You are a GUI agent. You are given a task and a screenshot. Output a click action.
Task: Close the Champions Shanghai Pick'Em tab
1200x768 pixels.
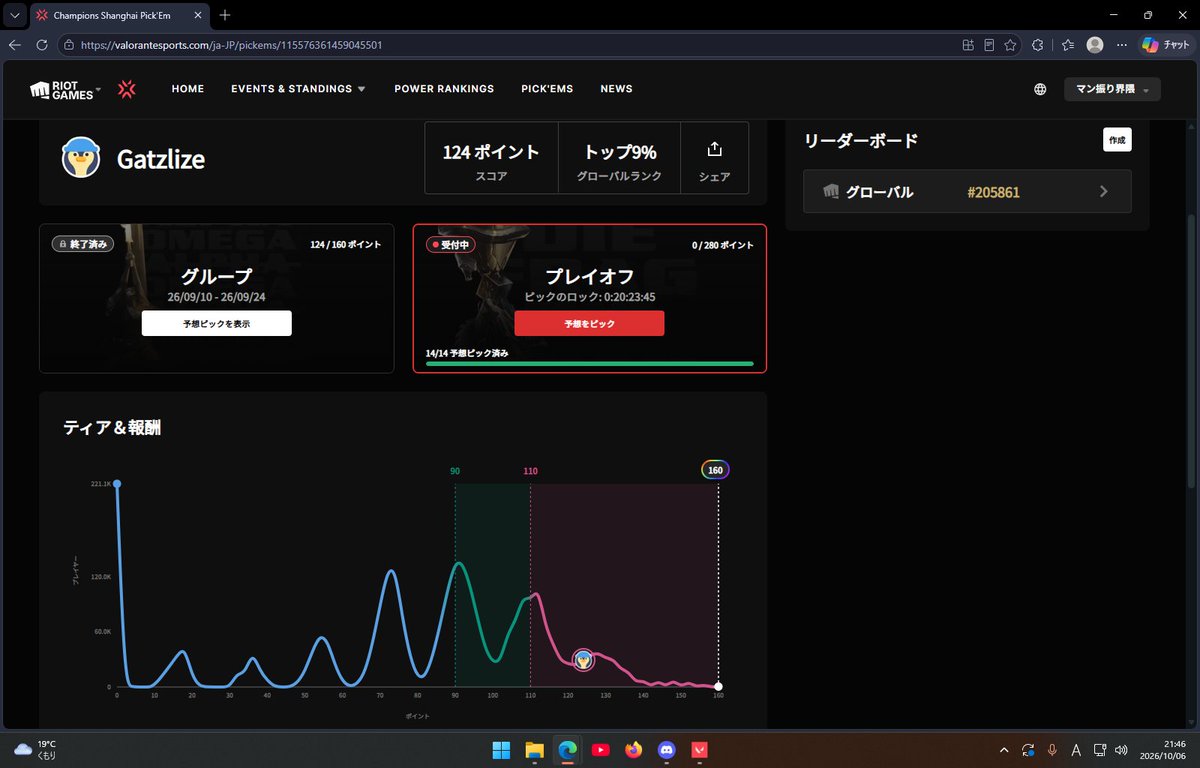197,15
